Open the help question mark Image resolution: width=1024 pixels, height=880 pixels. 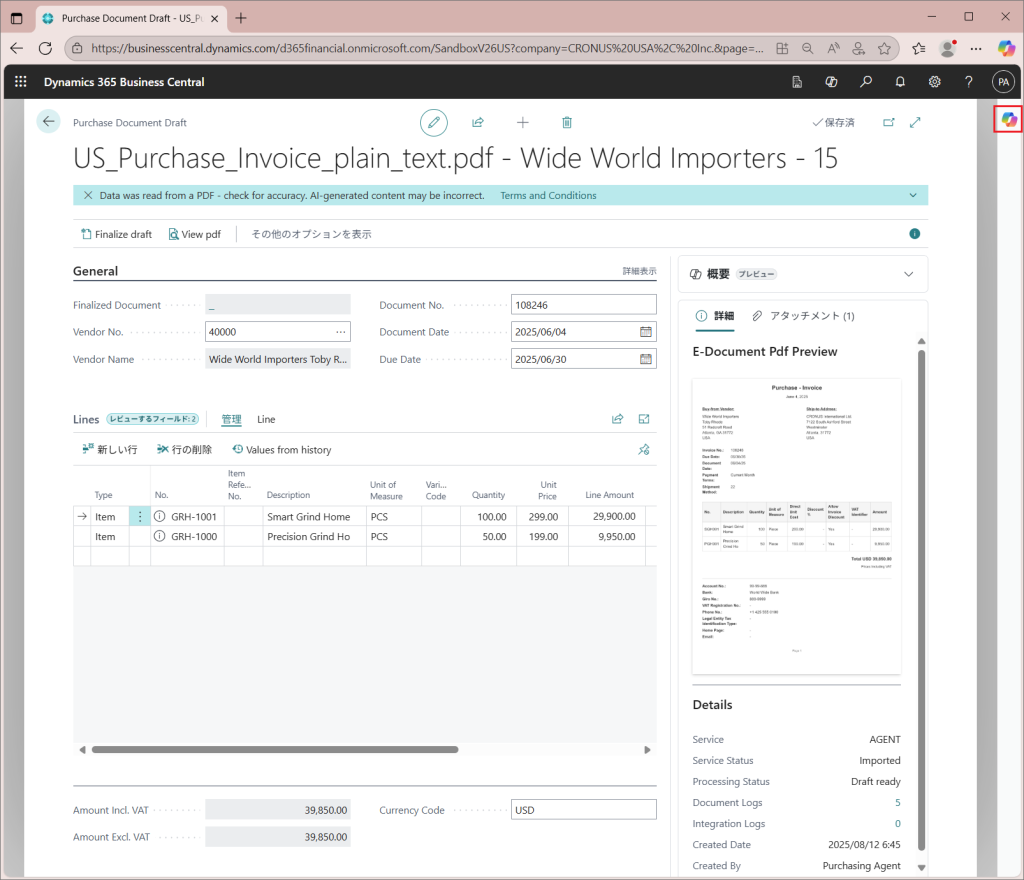click(x=968, y=82)
